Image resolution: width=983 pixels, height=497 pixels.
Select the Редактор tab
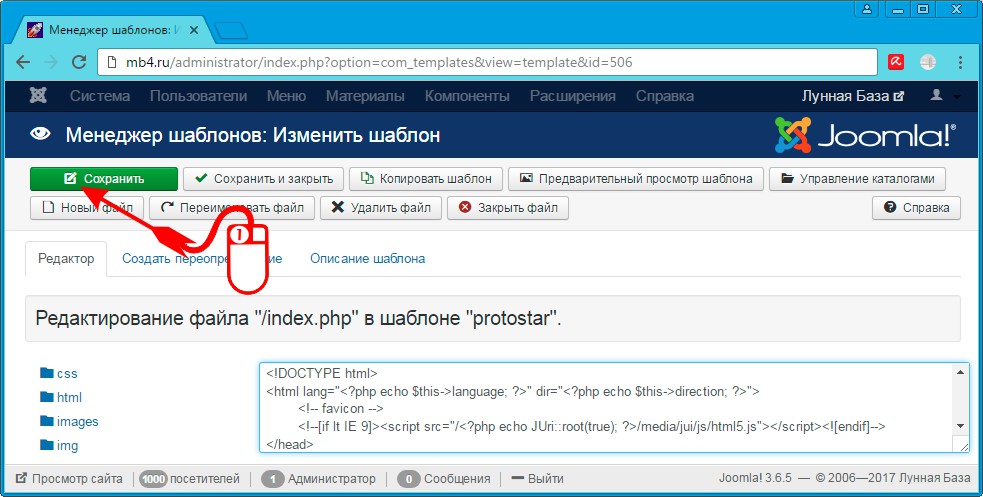point(66,258)
